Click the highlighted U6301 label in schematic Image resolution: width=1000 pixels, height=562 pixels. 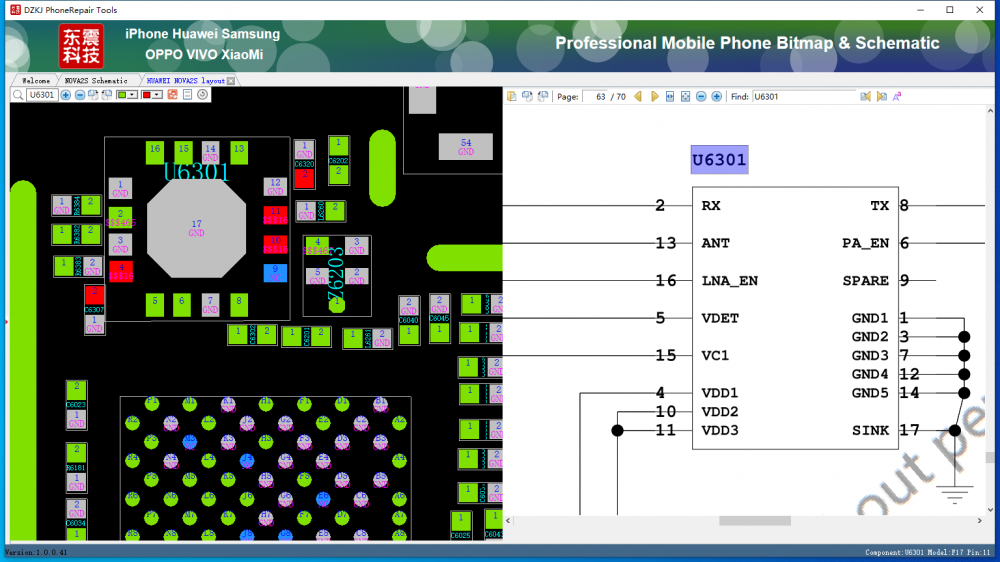coord(719,159)
